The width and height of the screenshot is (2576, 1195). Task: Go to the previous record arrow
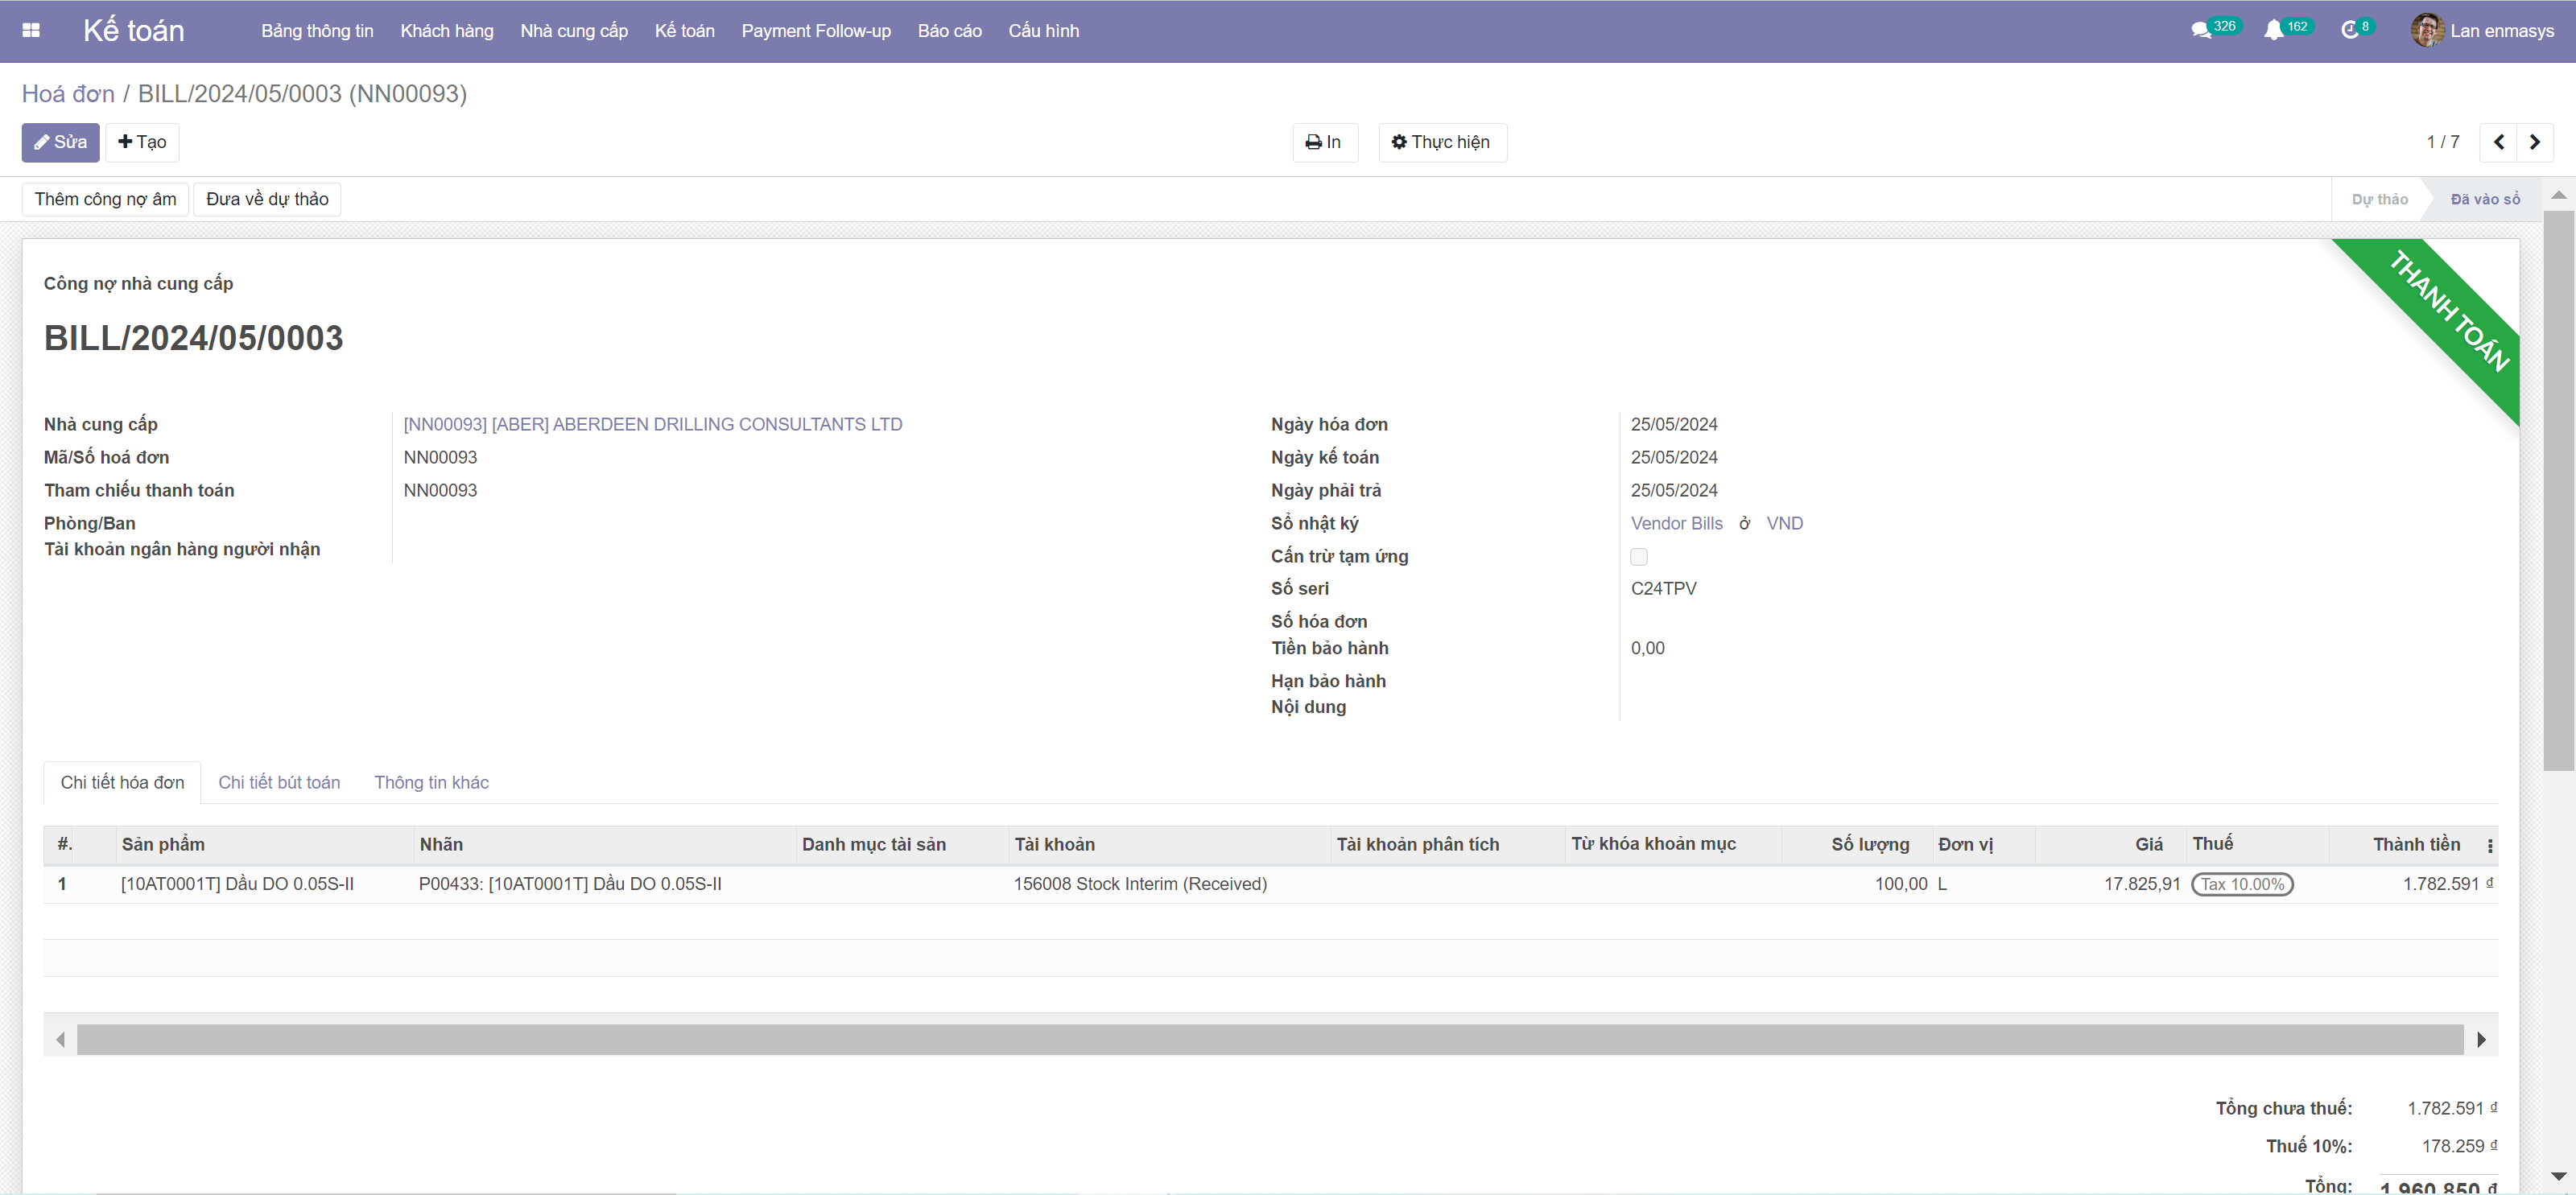tap(2498, 142)
